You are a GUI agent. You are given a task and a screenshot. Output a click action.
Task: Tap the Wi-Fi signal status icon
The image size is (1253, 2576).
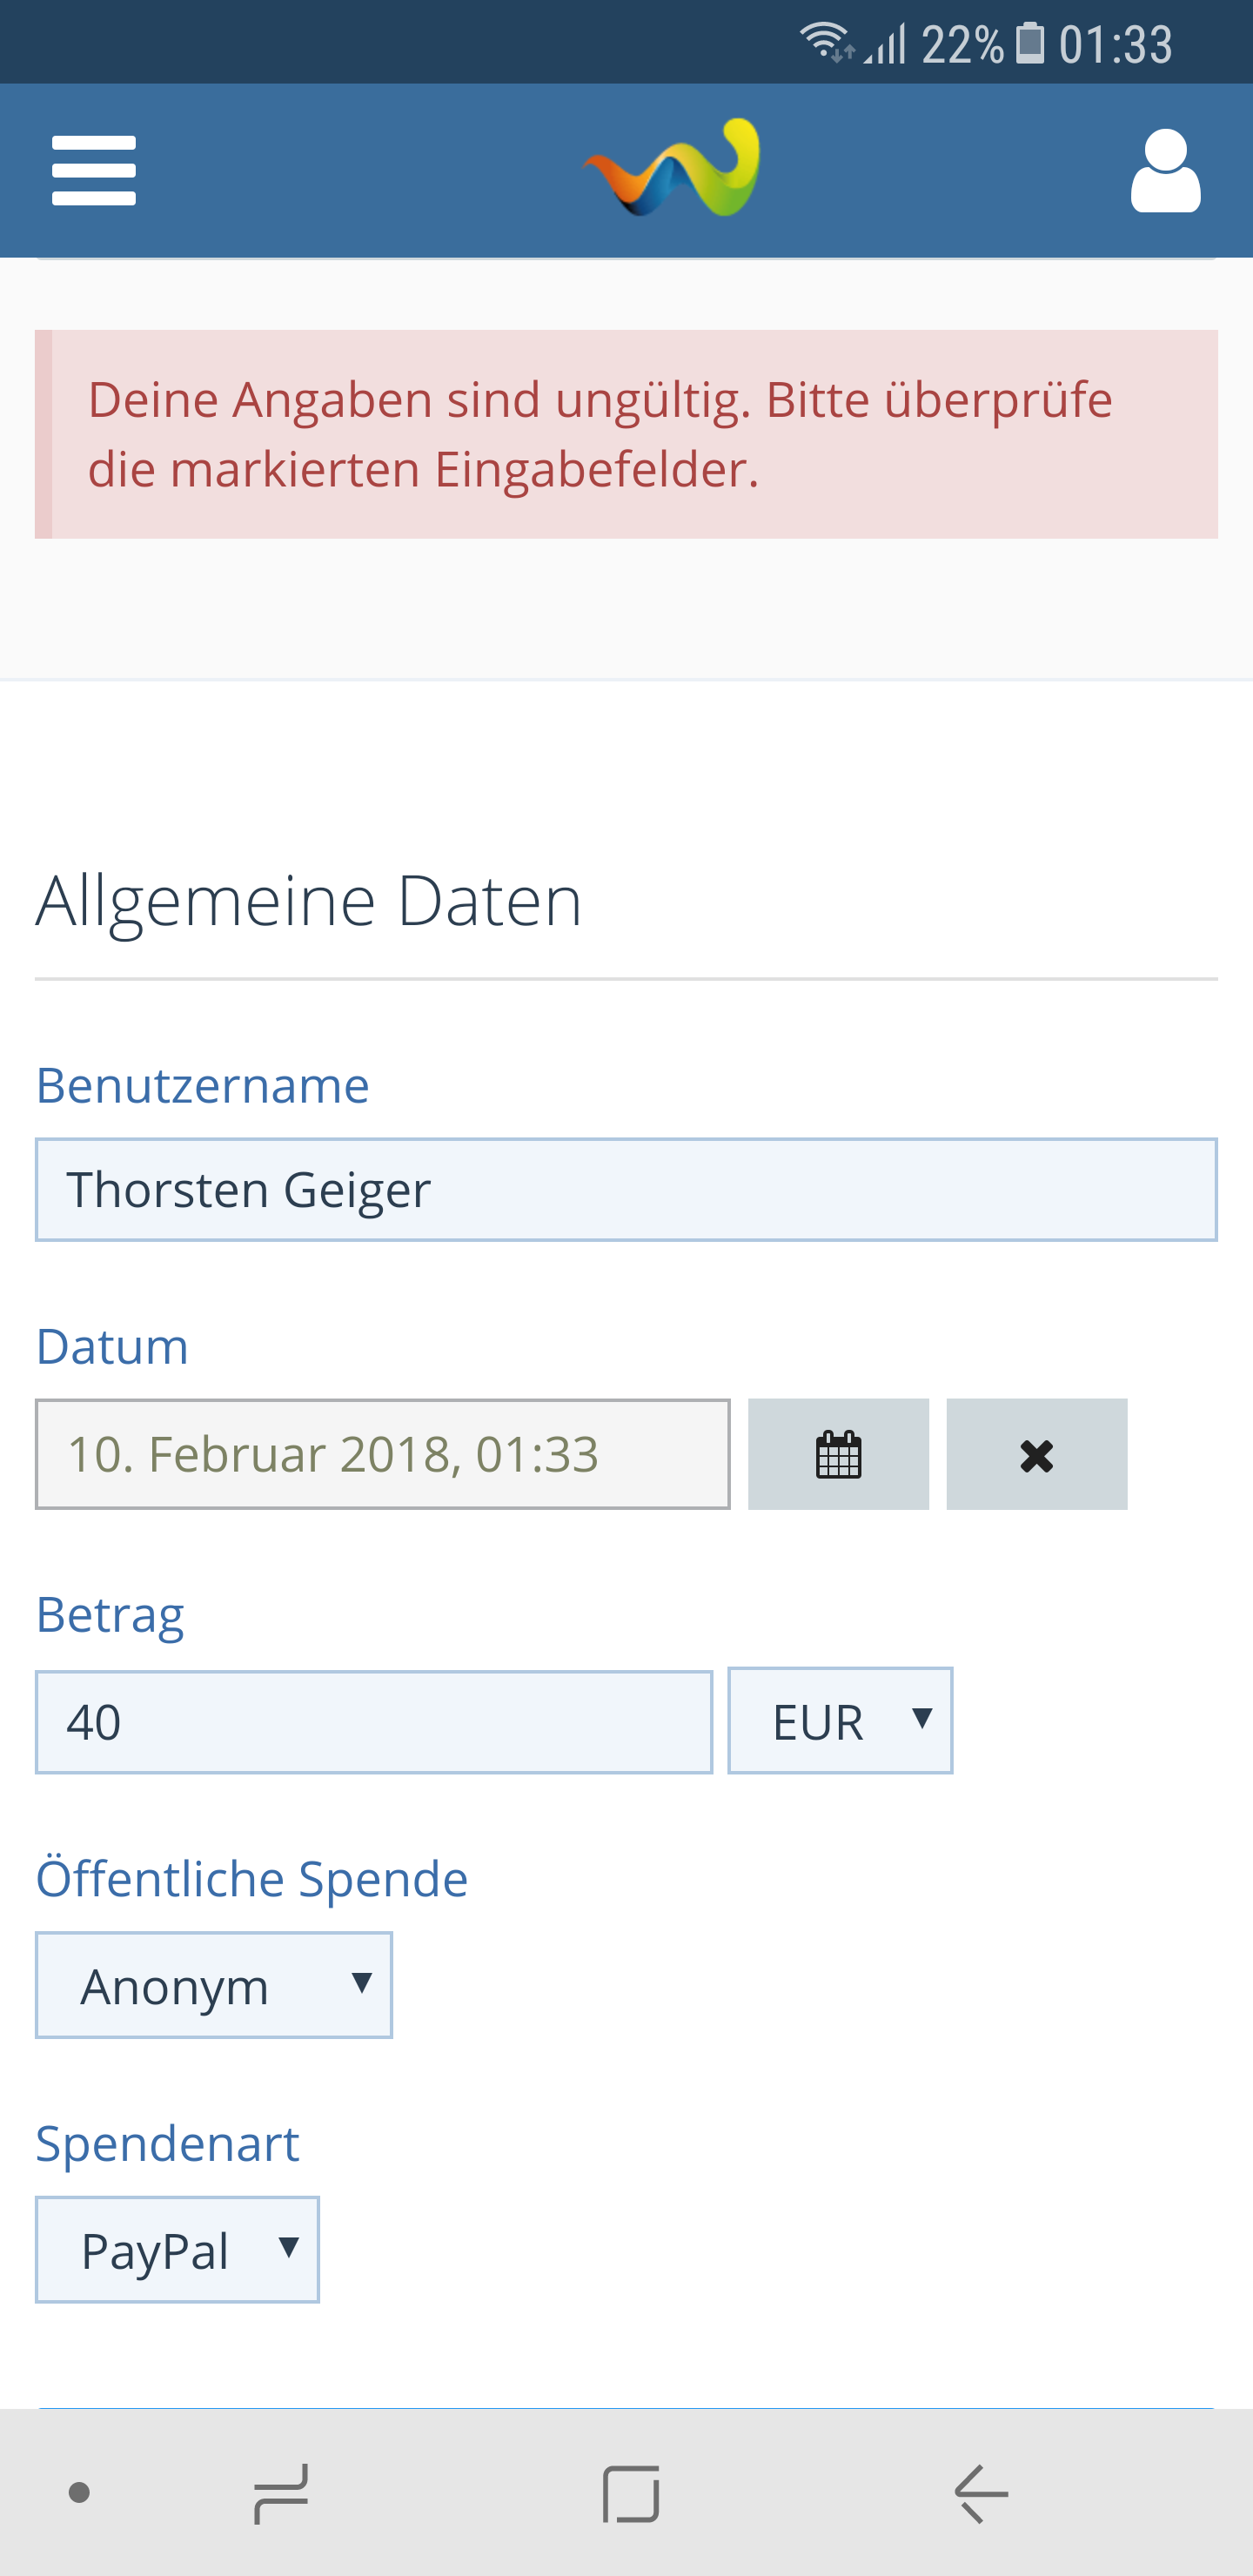click(x=824, y=42)
